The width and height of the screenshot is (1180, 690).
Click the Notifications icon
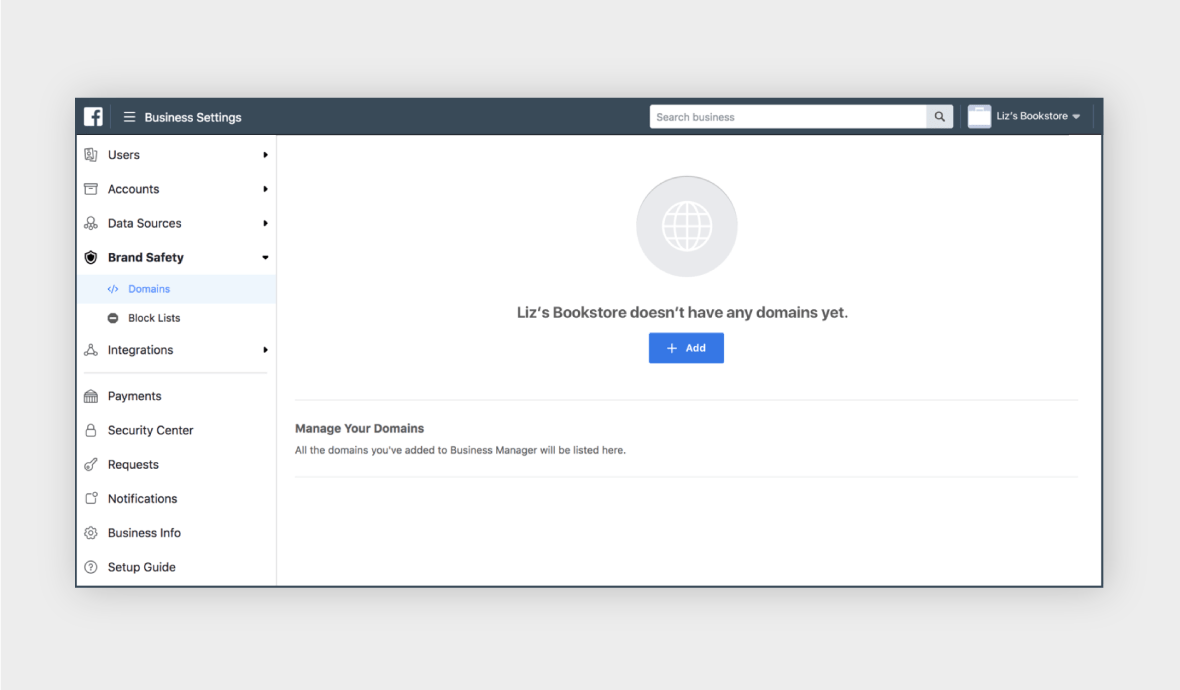[91, 498]
